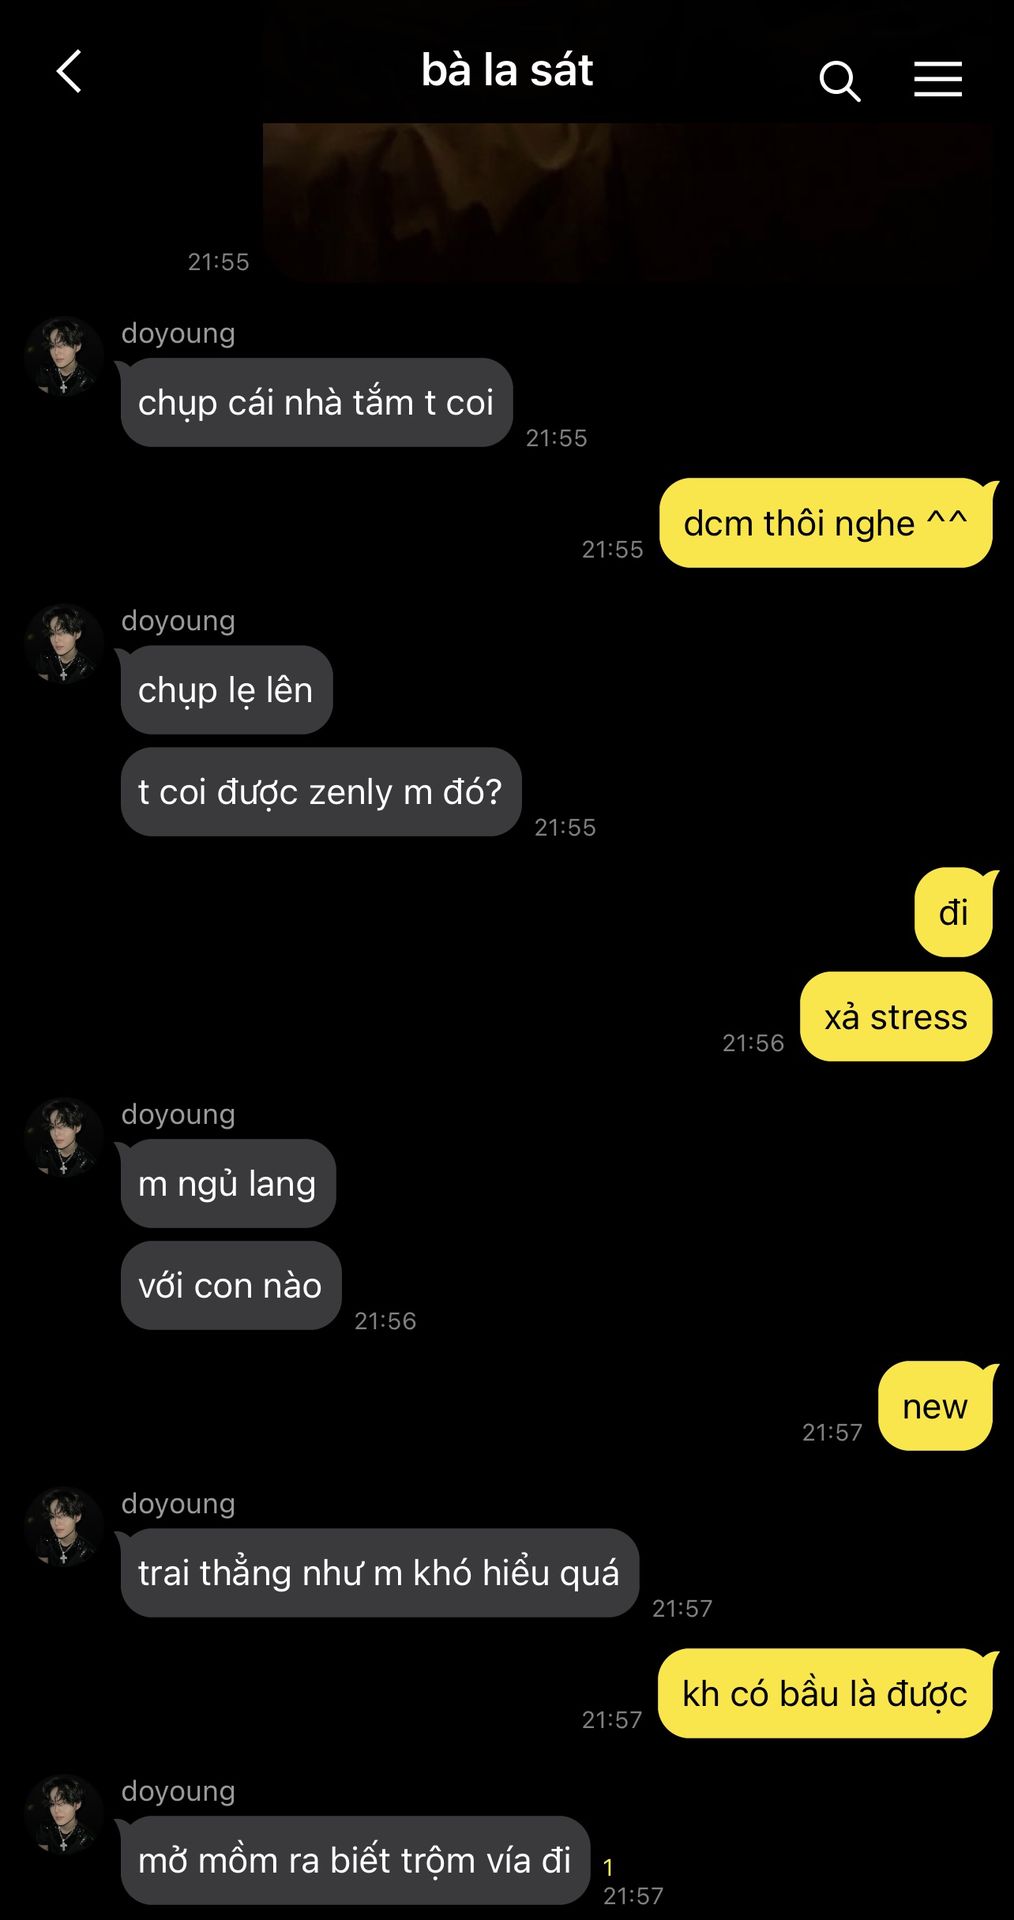Viewport: 1014px width, 1920px height.
Task: Tap the unread count '1' indicator
Action: (608, 1867)
